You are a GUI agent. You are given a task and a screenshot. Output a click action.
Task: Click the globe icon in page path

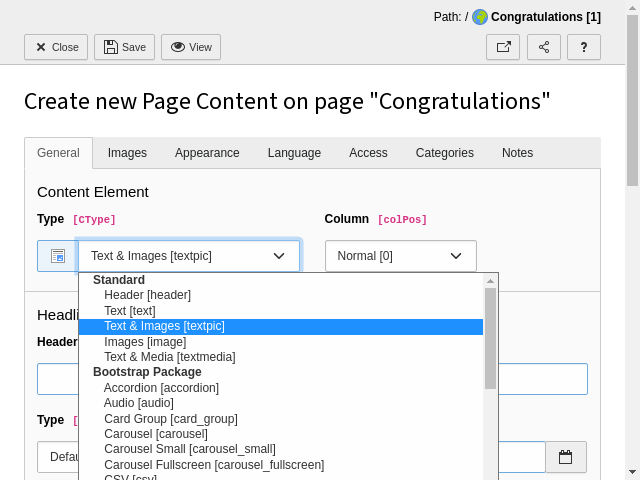pos(480,17)
